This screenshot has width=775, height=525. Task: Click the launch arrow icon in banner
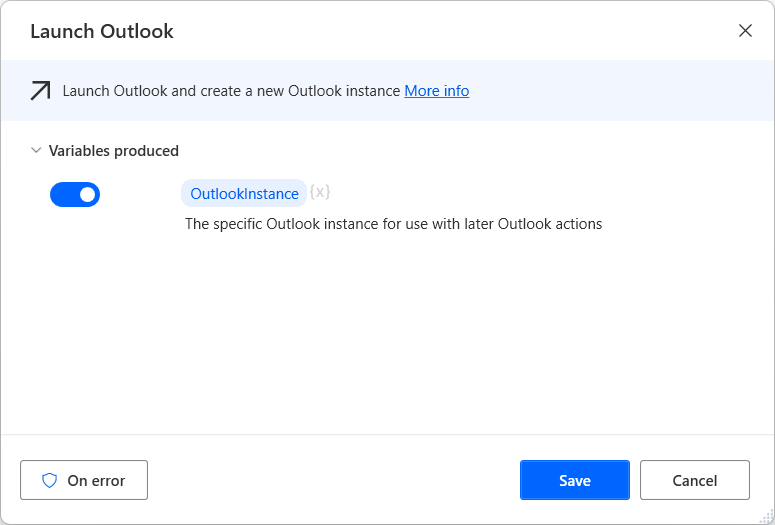pyautogui.click(x=40, y=91)
